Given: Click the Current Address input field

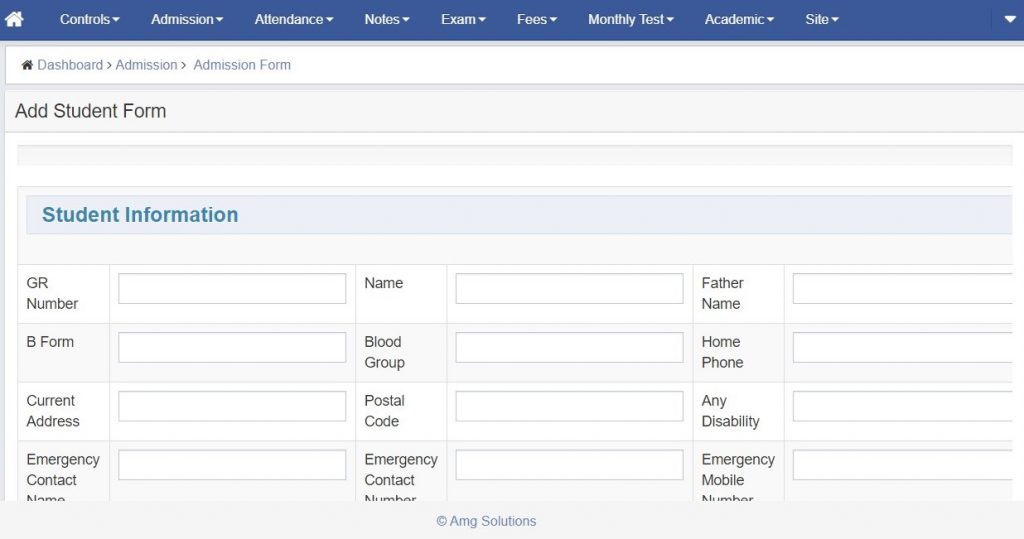Looking at the screenshot, I should [x=232, y=406].
